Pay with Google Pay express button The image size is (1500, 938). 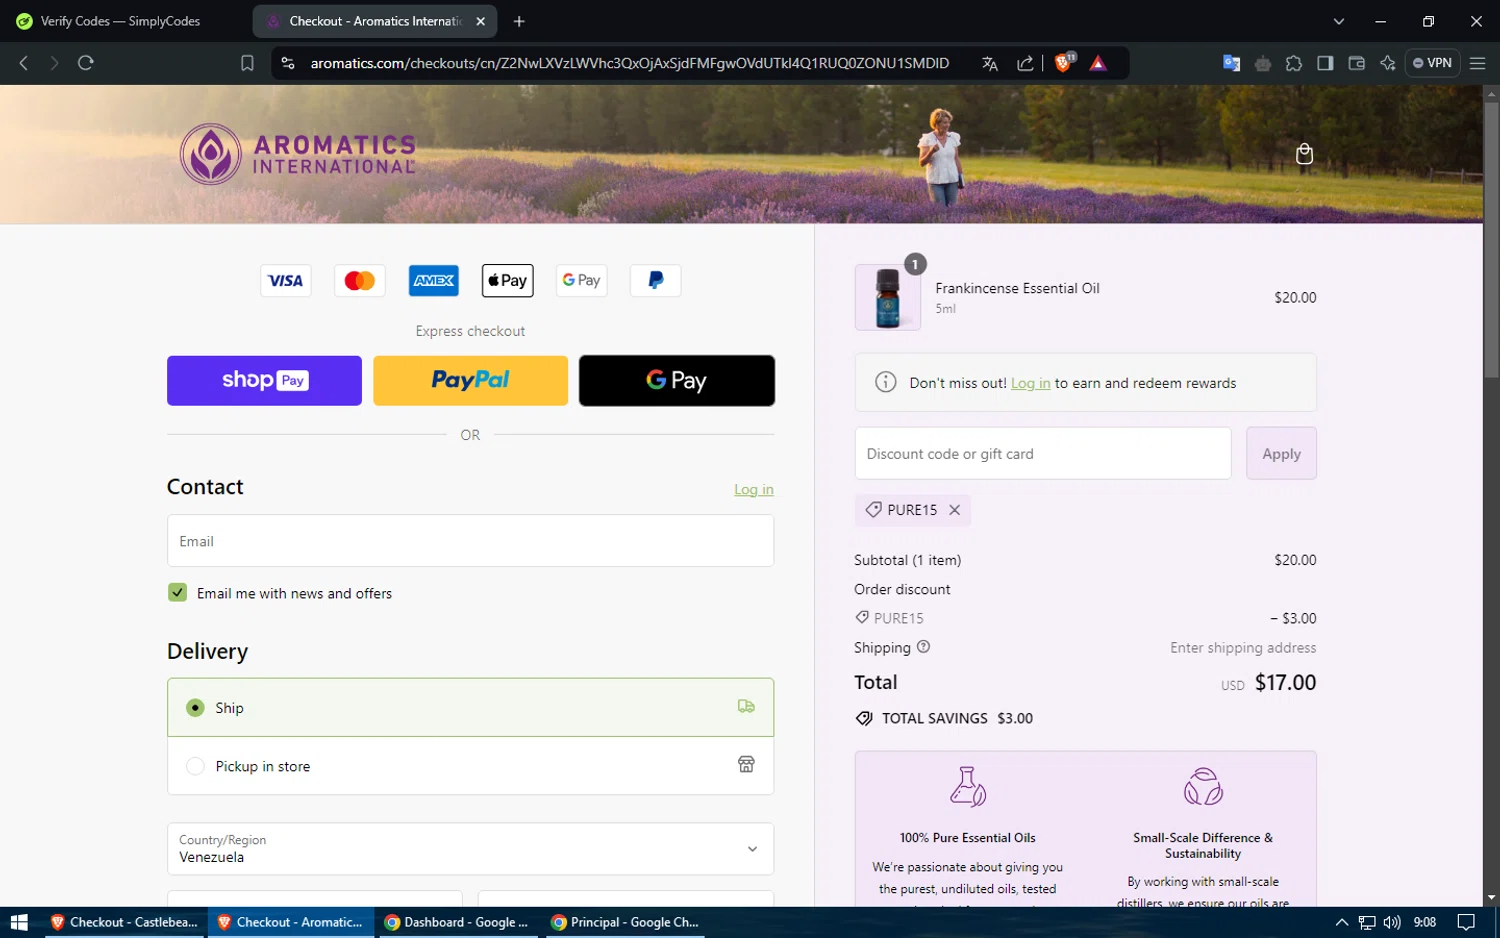pos(677,380)
